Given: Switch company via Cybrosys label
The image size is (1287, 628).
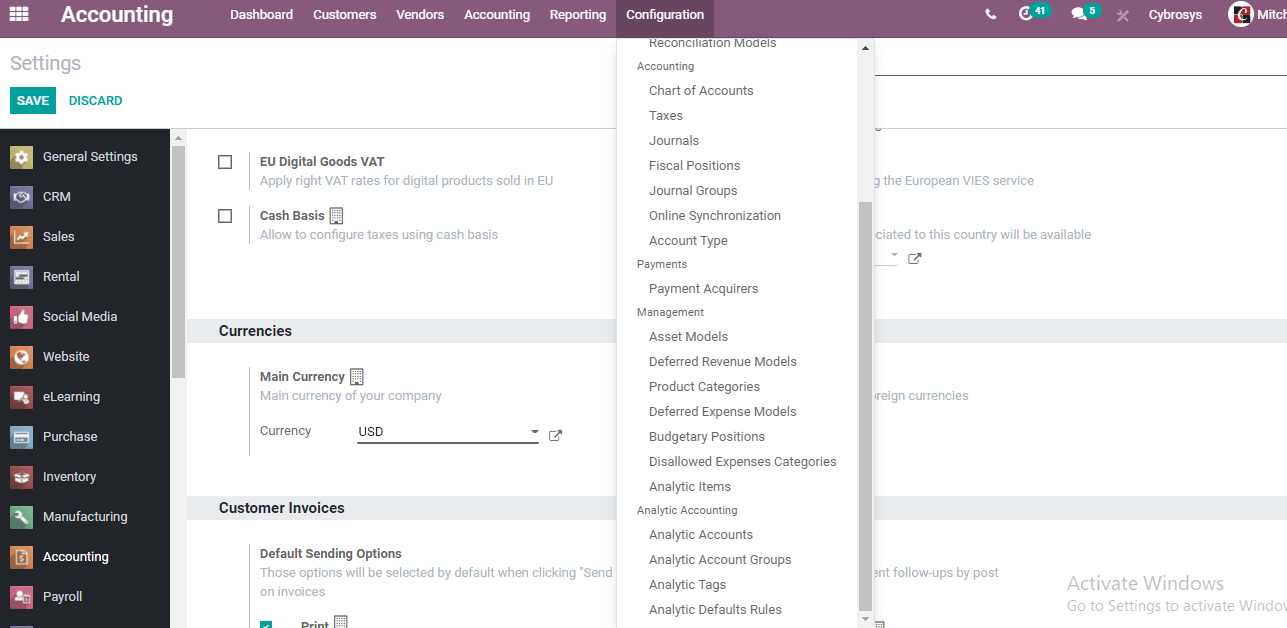Looking at the screenshot, I should point(1175,15).
